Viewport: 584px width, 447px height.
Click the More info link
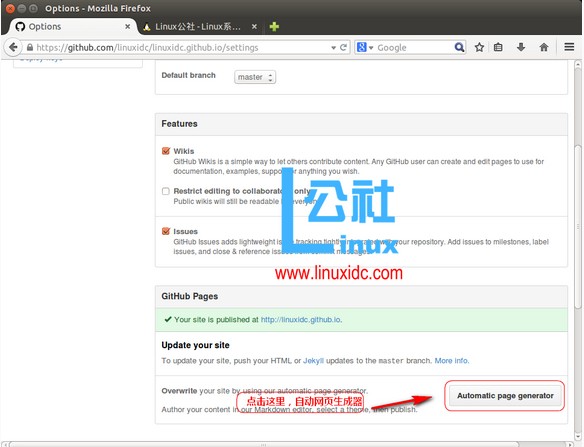coord(452,361)
